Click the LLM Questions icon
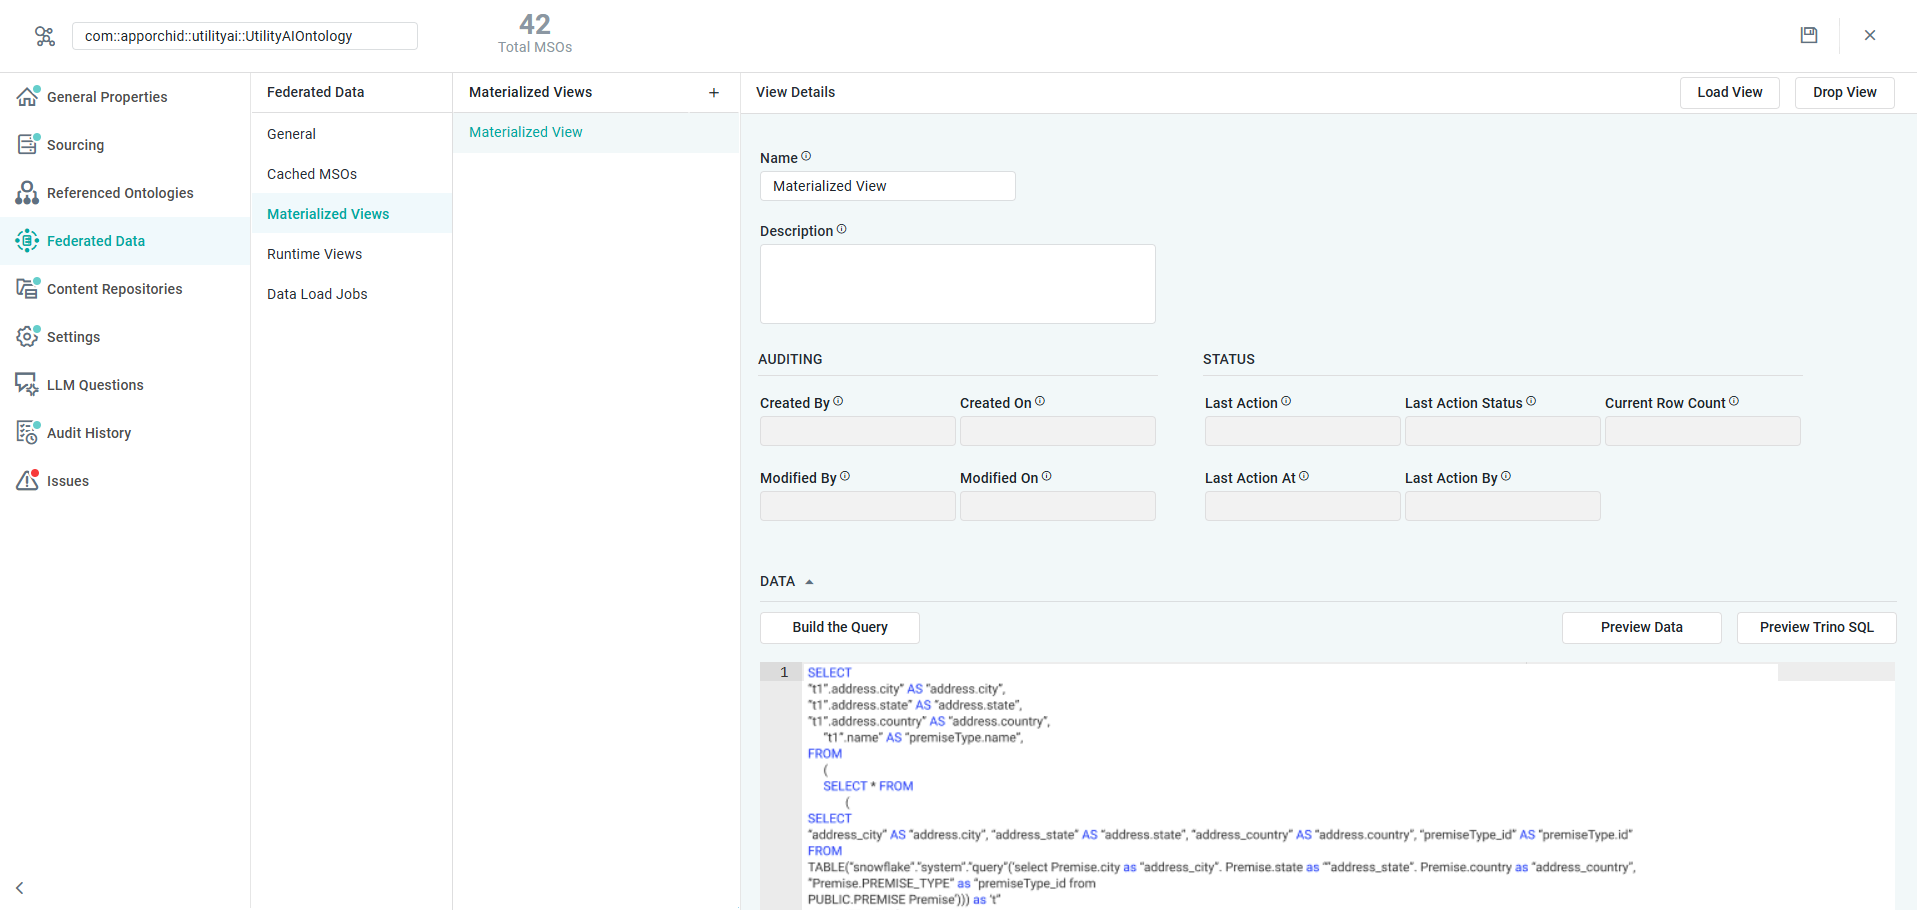This screenshot has width=1917, height=910. click(x=28, y=384)
